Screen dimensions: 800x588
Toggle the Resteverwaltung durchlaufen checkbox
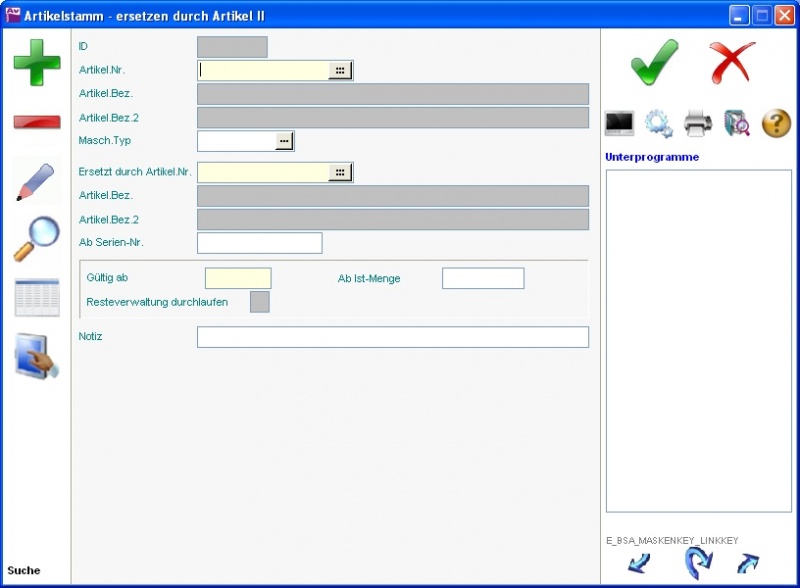coord(259,301)
